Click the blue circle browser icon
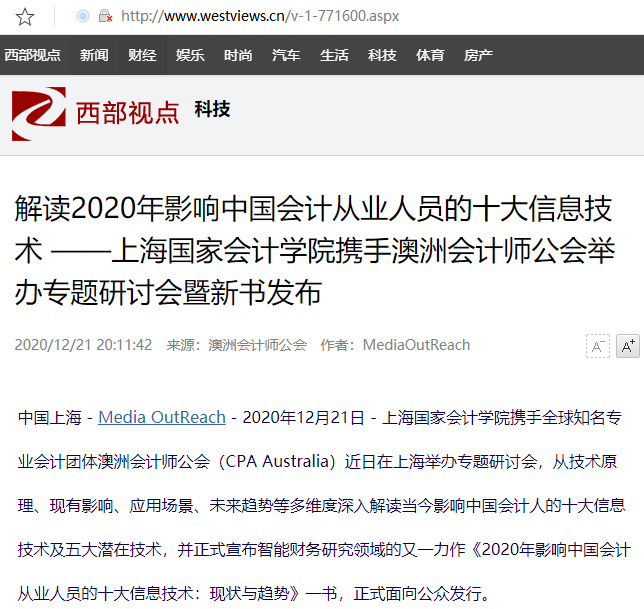This screenshot has height=609, width=644. [83, 16]
